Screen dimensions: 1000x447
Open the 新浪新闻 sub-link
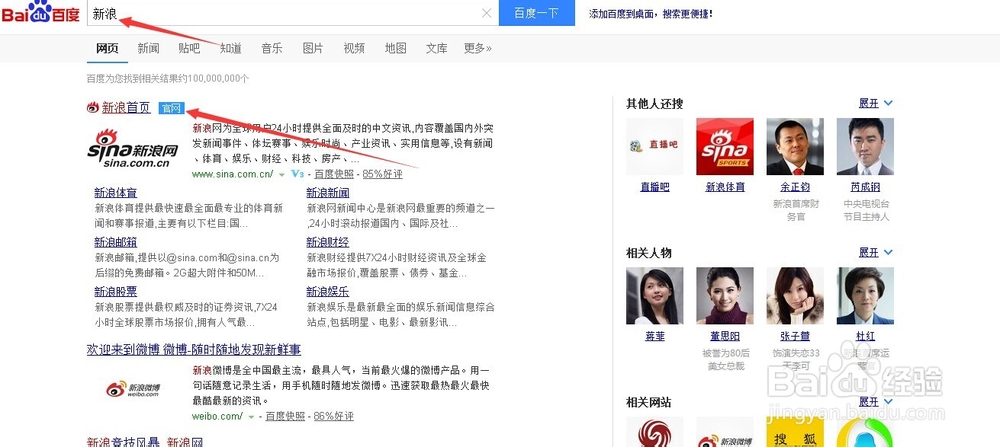tap(328, 193)
